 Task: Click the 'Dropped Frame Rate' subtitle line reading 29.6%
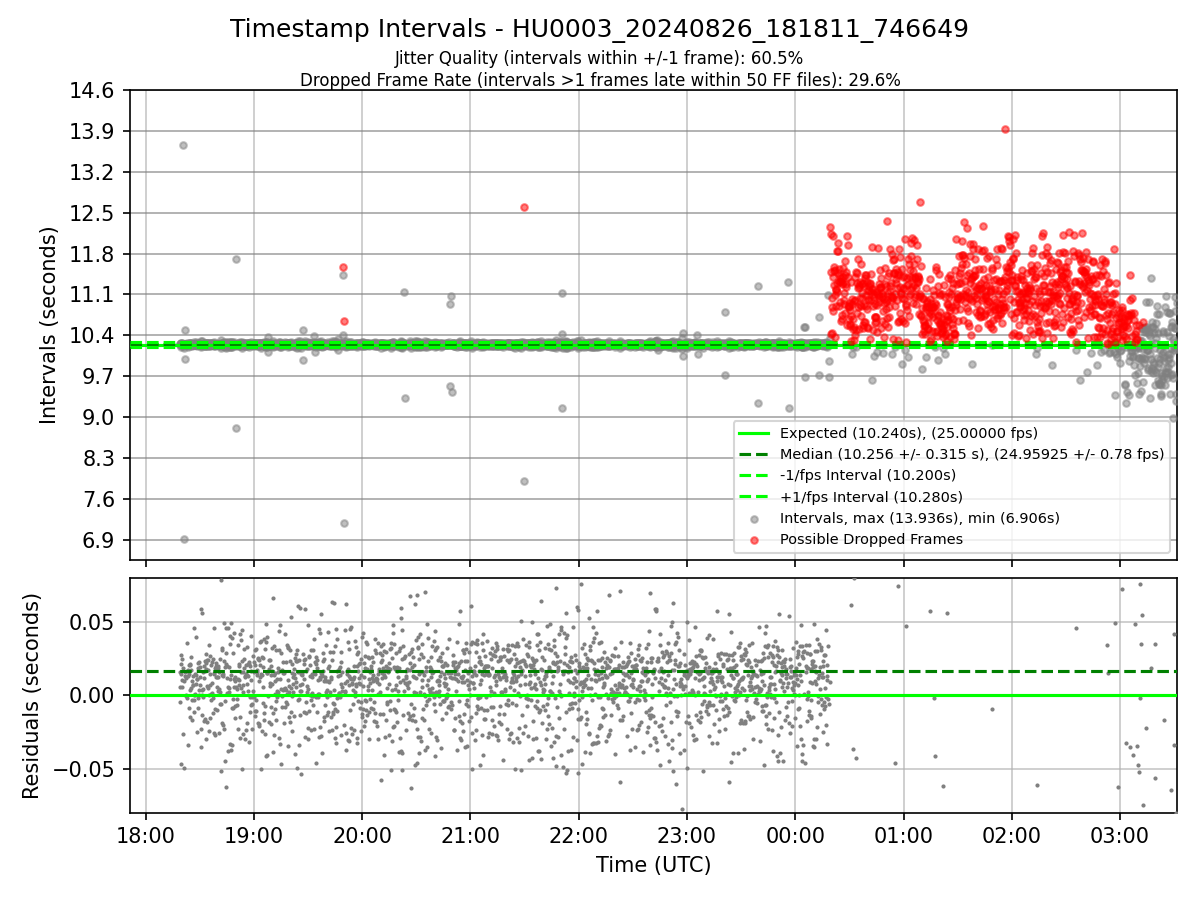pos(600,80)
